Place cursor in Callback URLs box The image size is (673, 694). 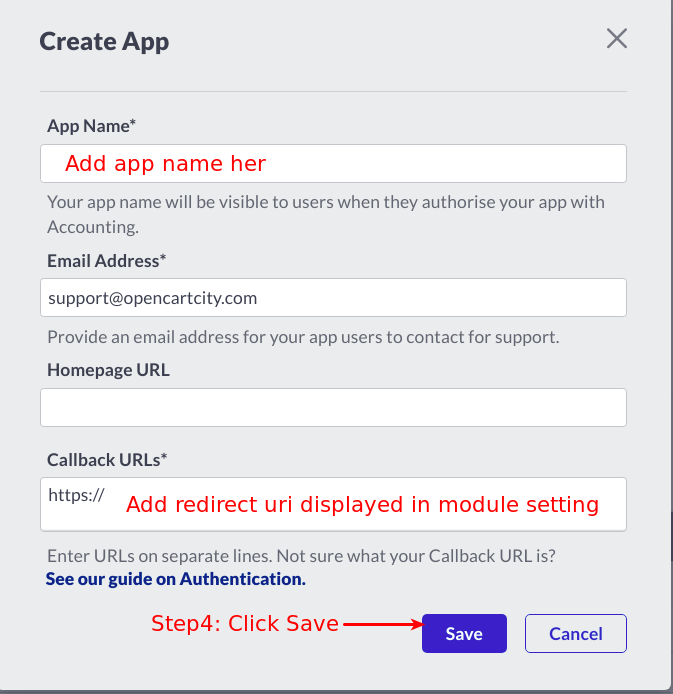pyautogui.click(x=333, y=504)
